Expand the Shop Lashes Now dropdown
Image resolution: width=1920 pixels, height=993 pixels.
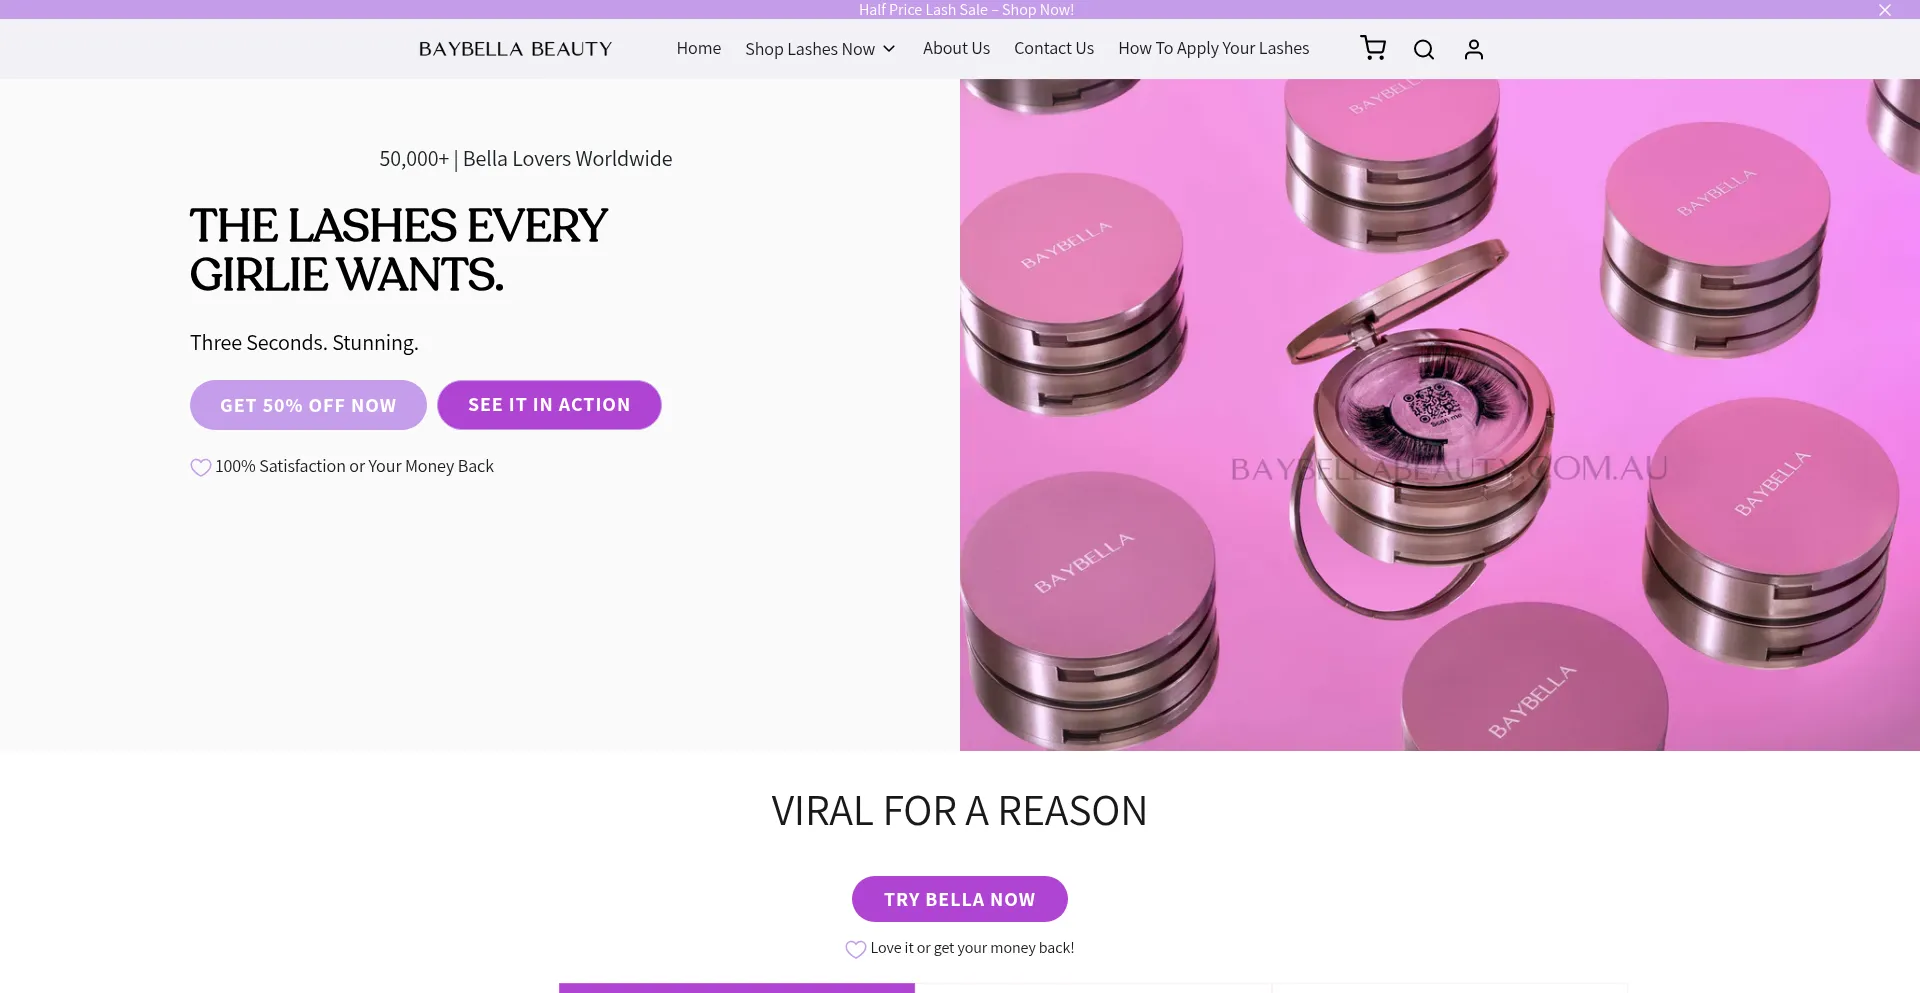(889, 49)
